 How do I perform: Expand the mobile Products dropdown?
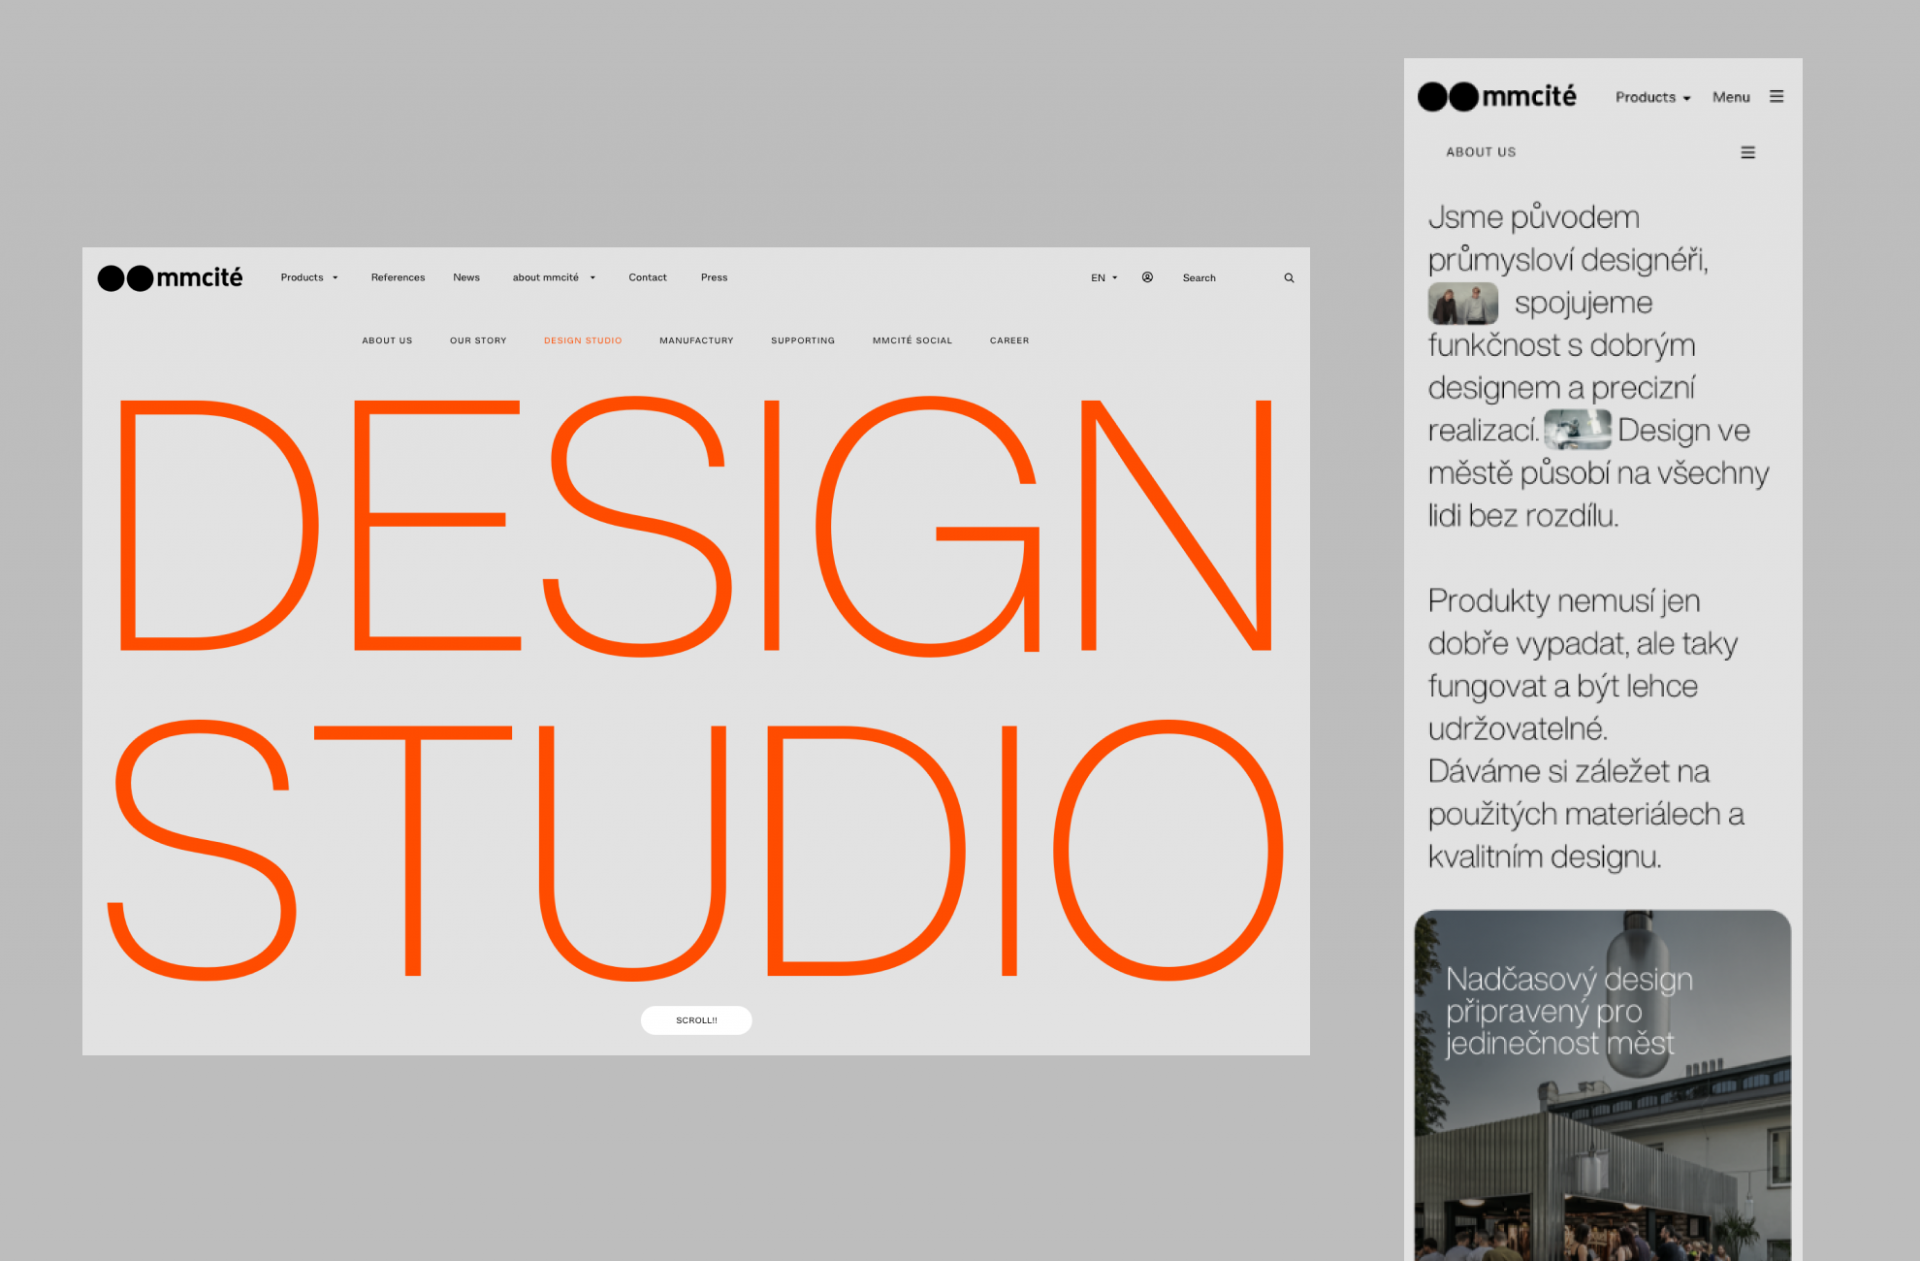[1652, 97]
